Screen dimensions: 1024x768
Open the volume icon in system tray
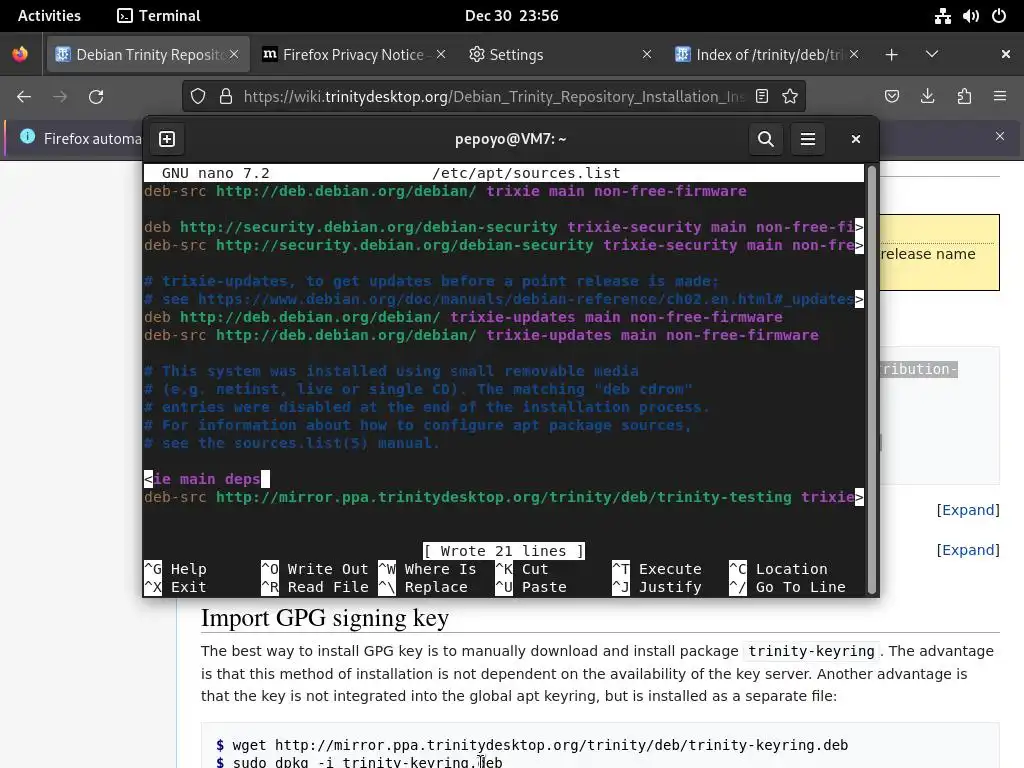point(970,16)
